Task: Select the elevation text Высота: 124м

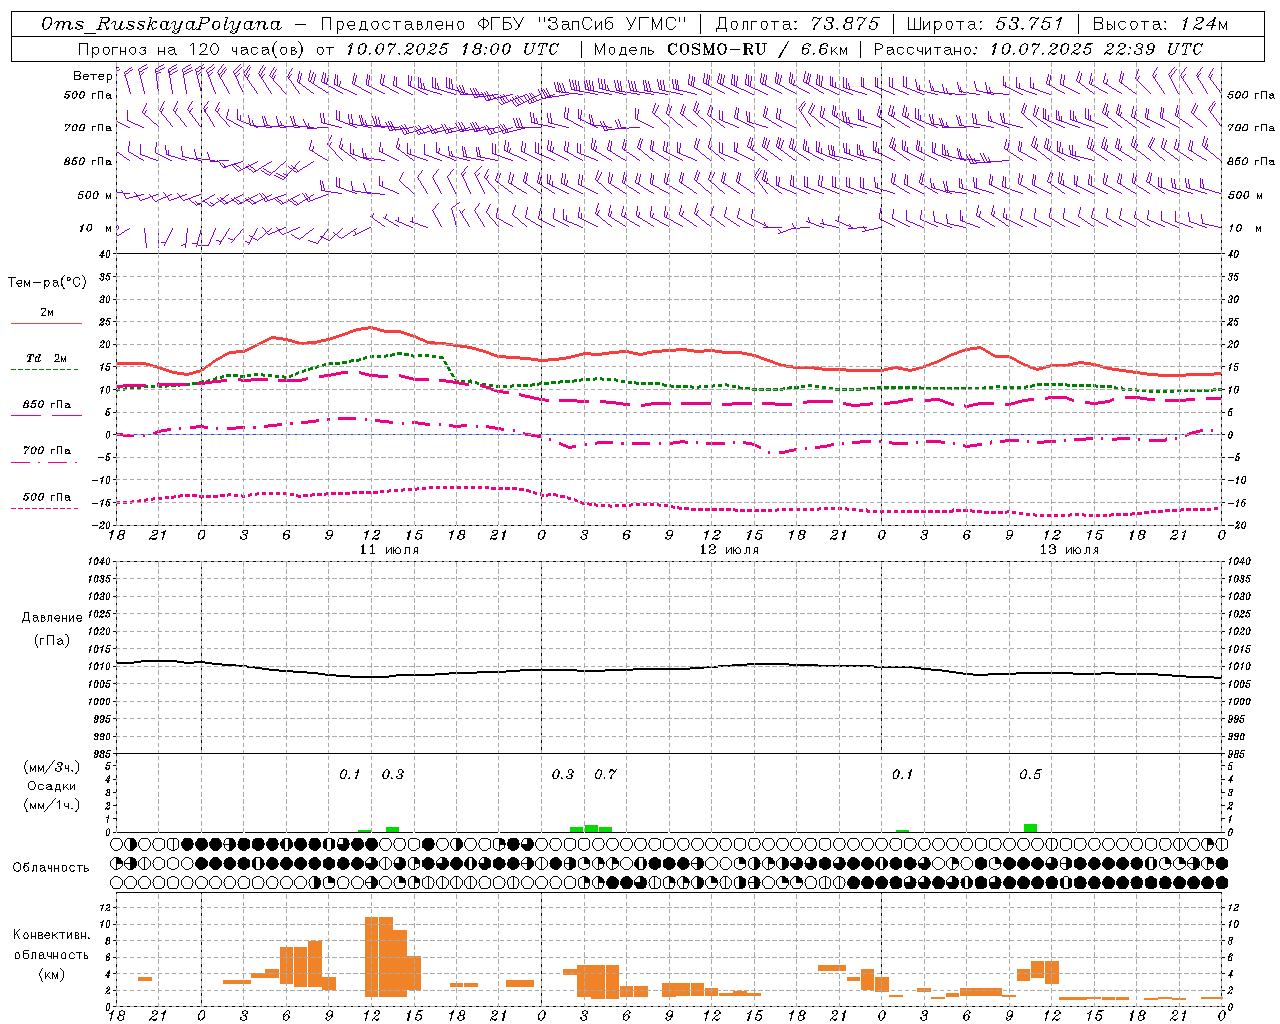Action: [x=1160, y=24]
